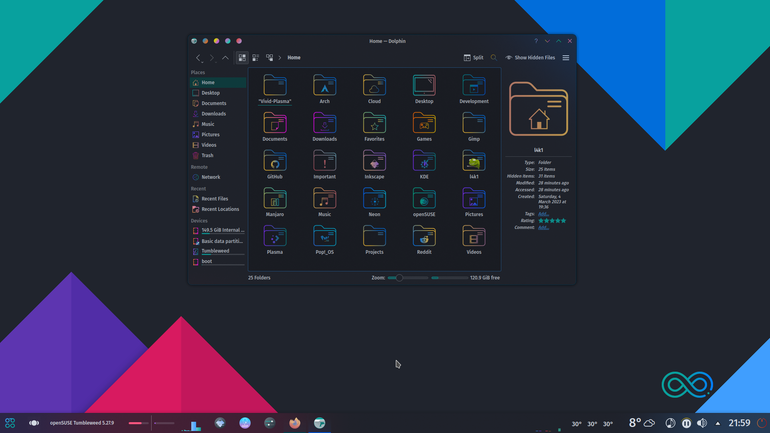Open the weather widget showing 8°
The width and height of the screenshot is (770, 433).
pyautogui.click(x=642, y=423)
